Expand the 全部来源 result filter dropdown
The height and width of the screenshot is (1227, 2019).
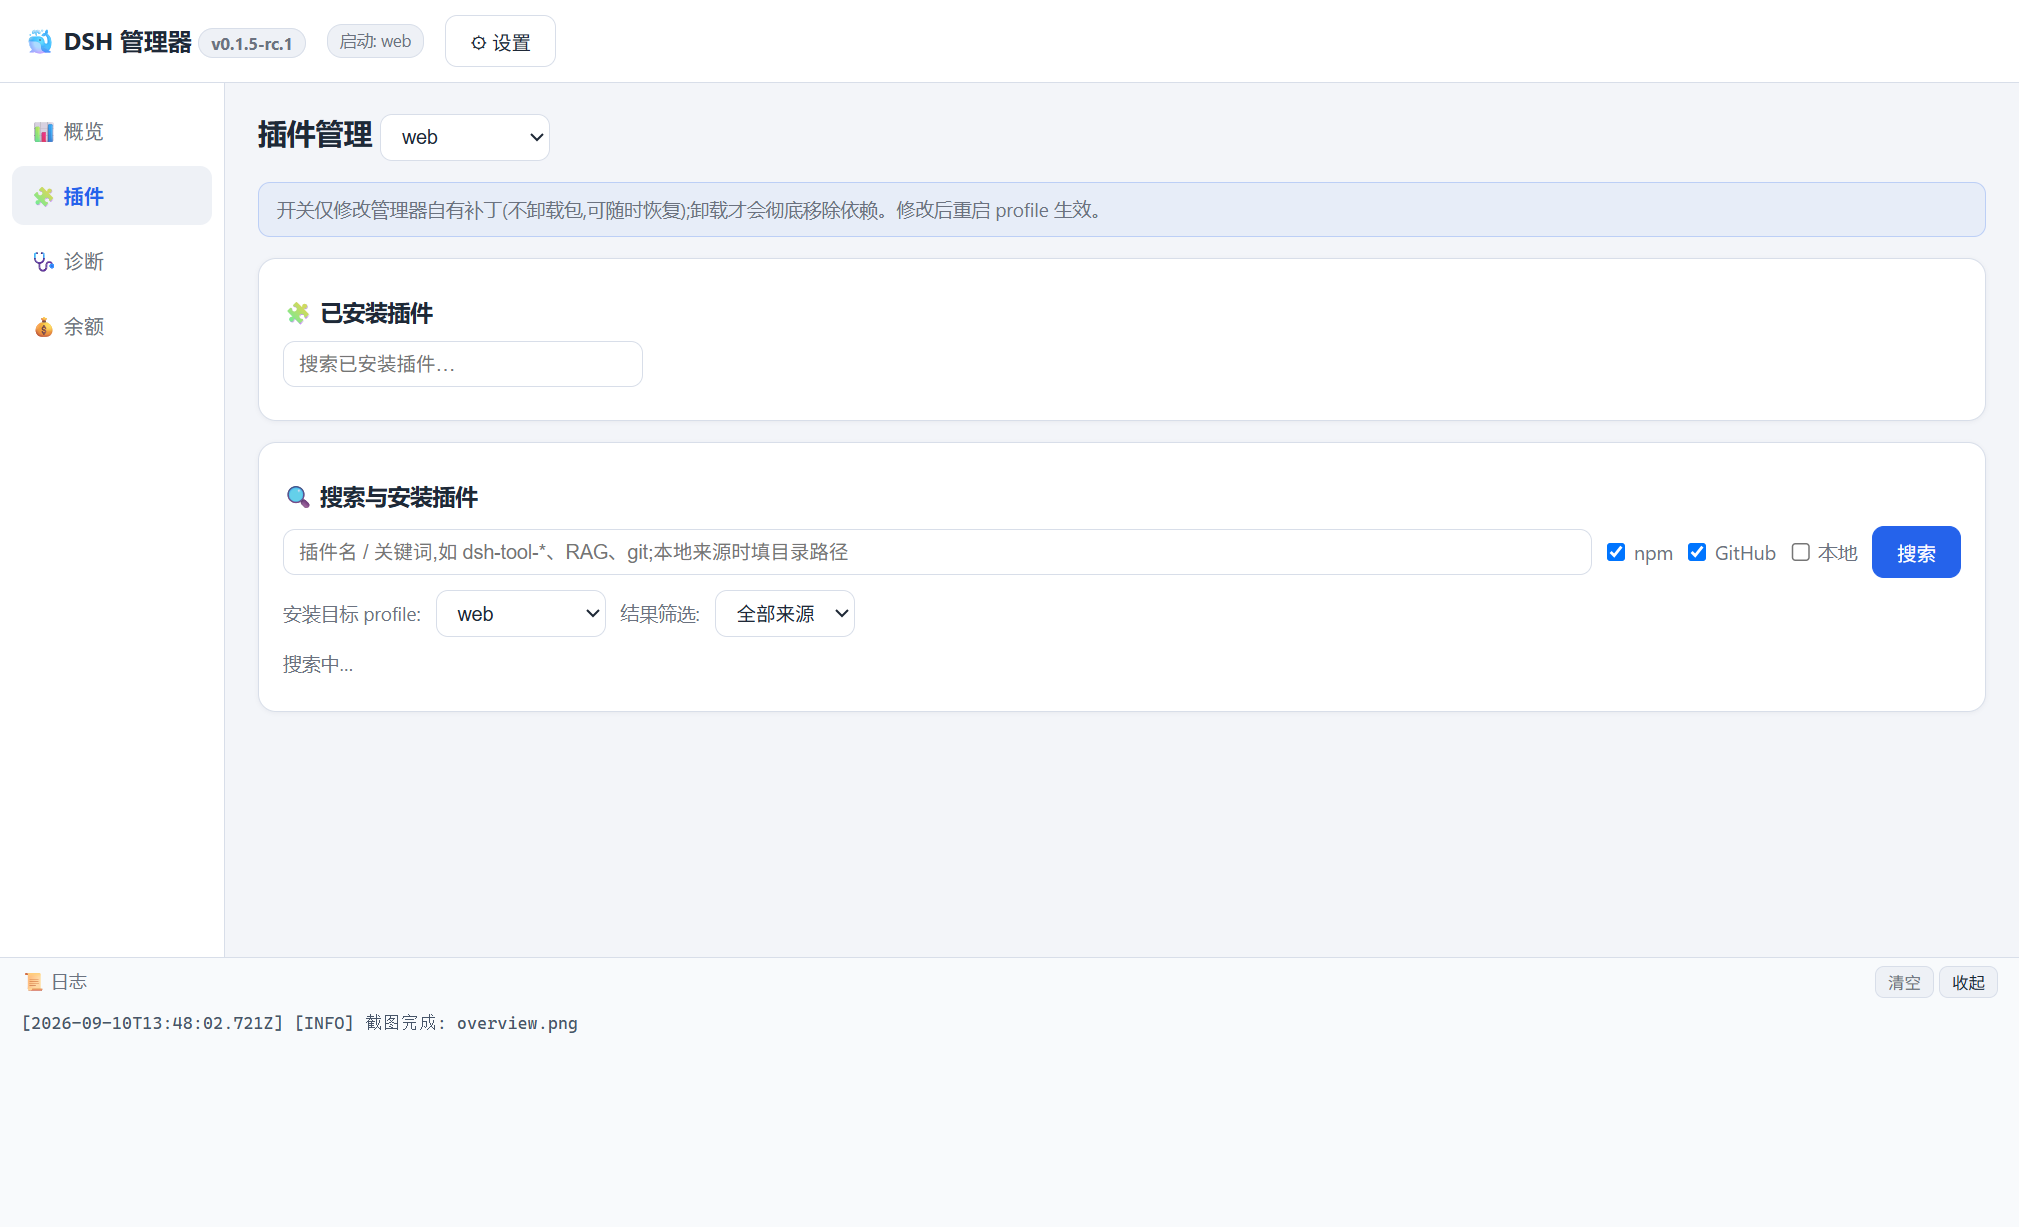(785, 614)
